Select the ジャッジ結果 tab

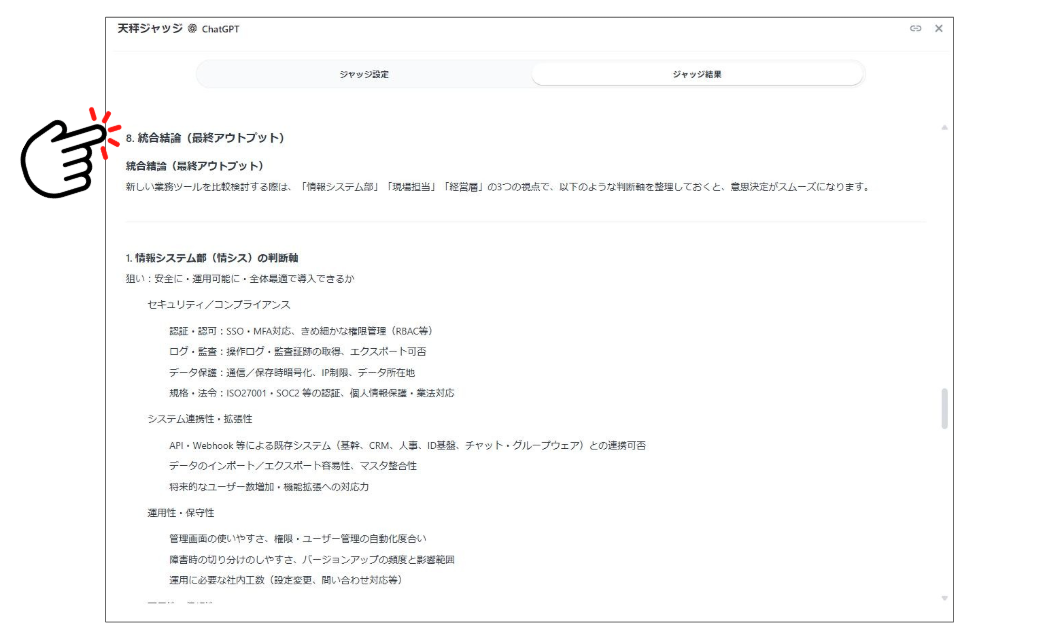698,73
